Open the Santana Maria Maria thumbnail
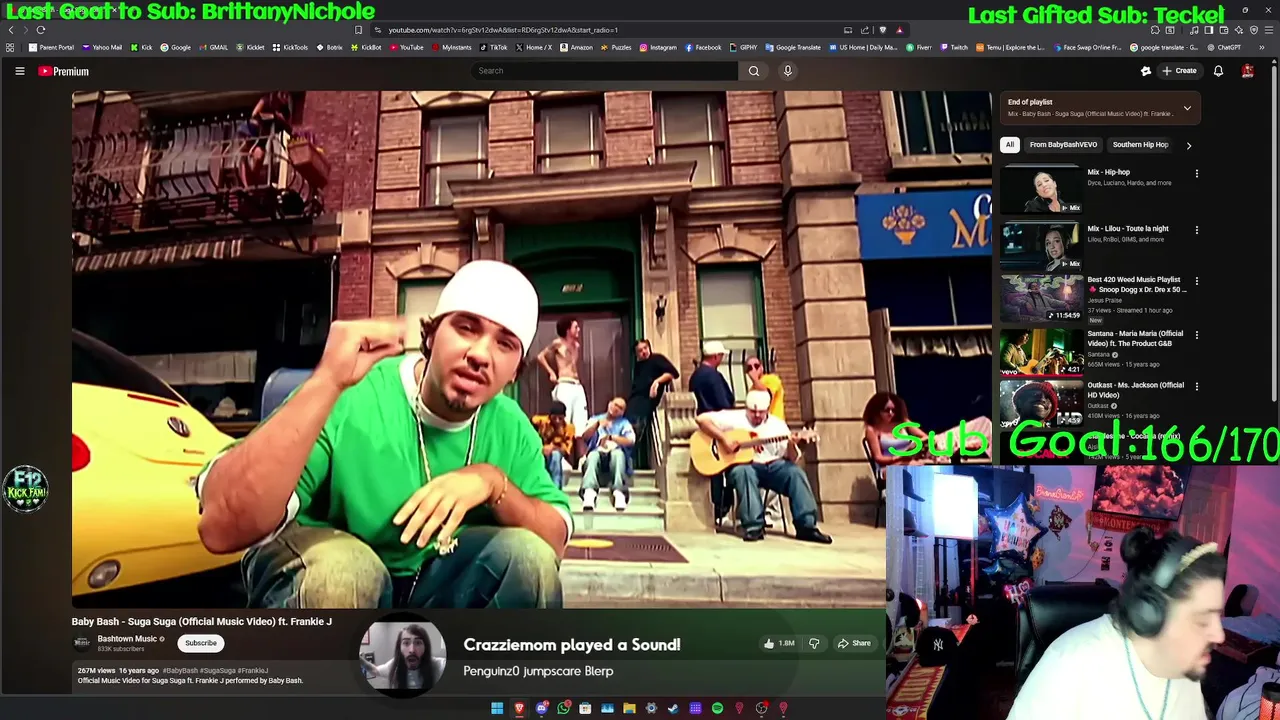This screenshot has width=1280, height=720. point(1041,351)
